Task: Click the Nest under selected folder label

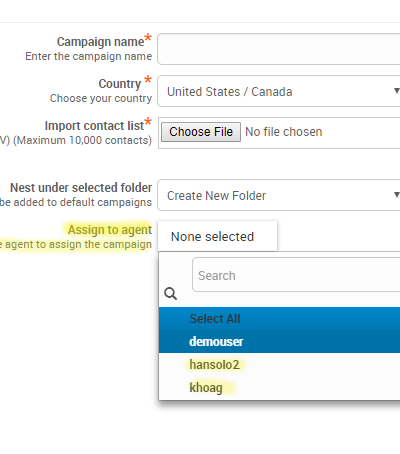Action: (81, 188)
